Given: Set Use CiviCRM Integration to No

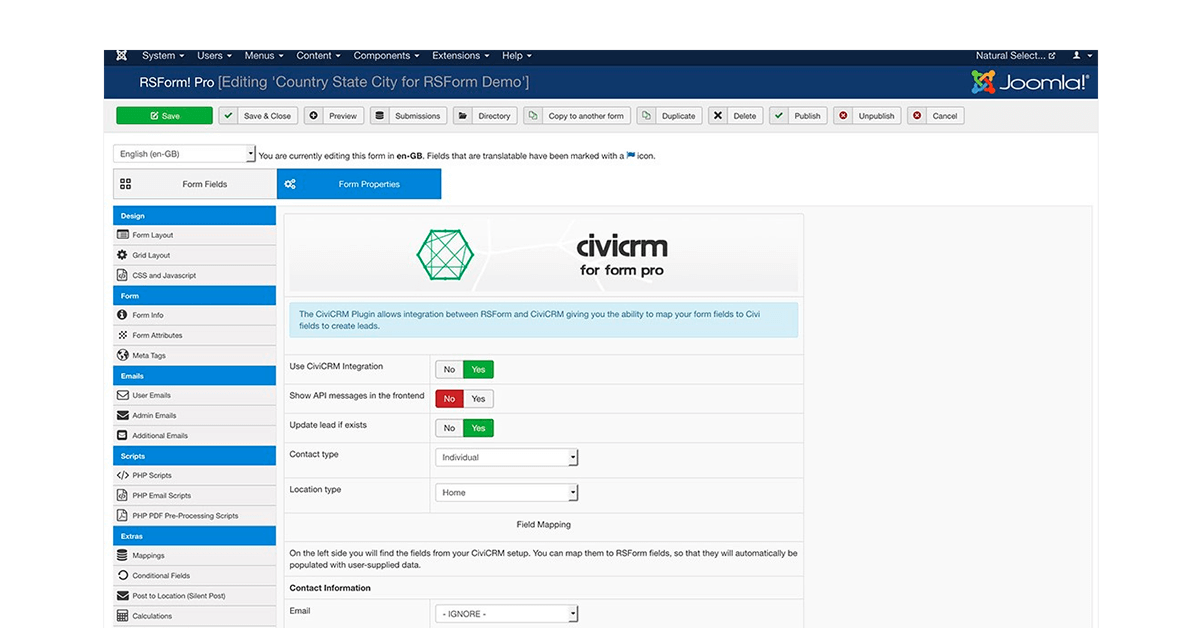Looking at the screenshot, I should coord(449,369).
